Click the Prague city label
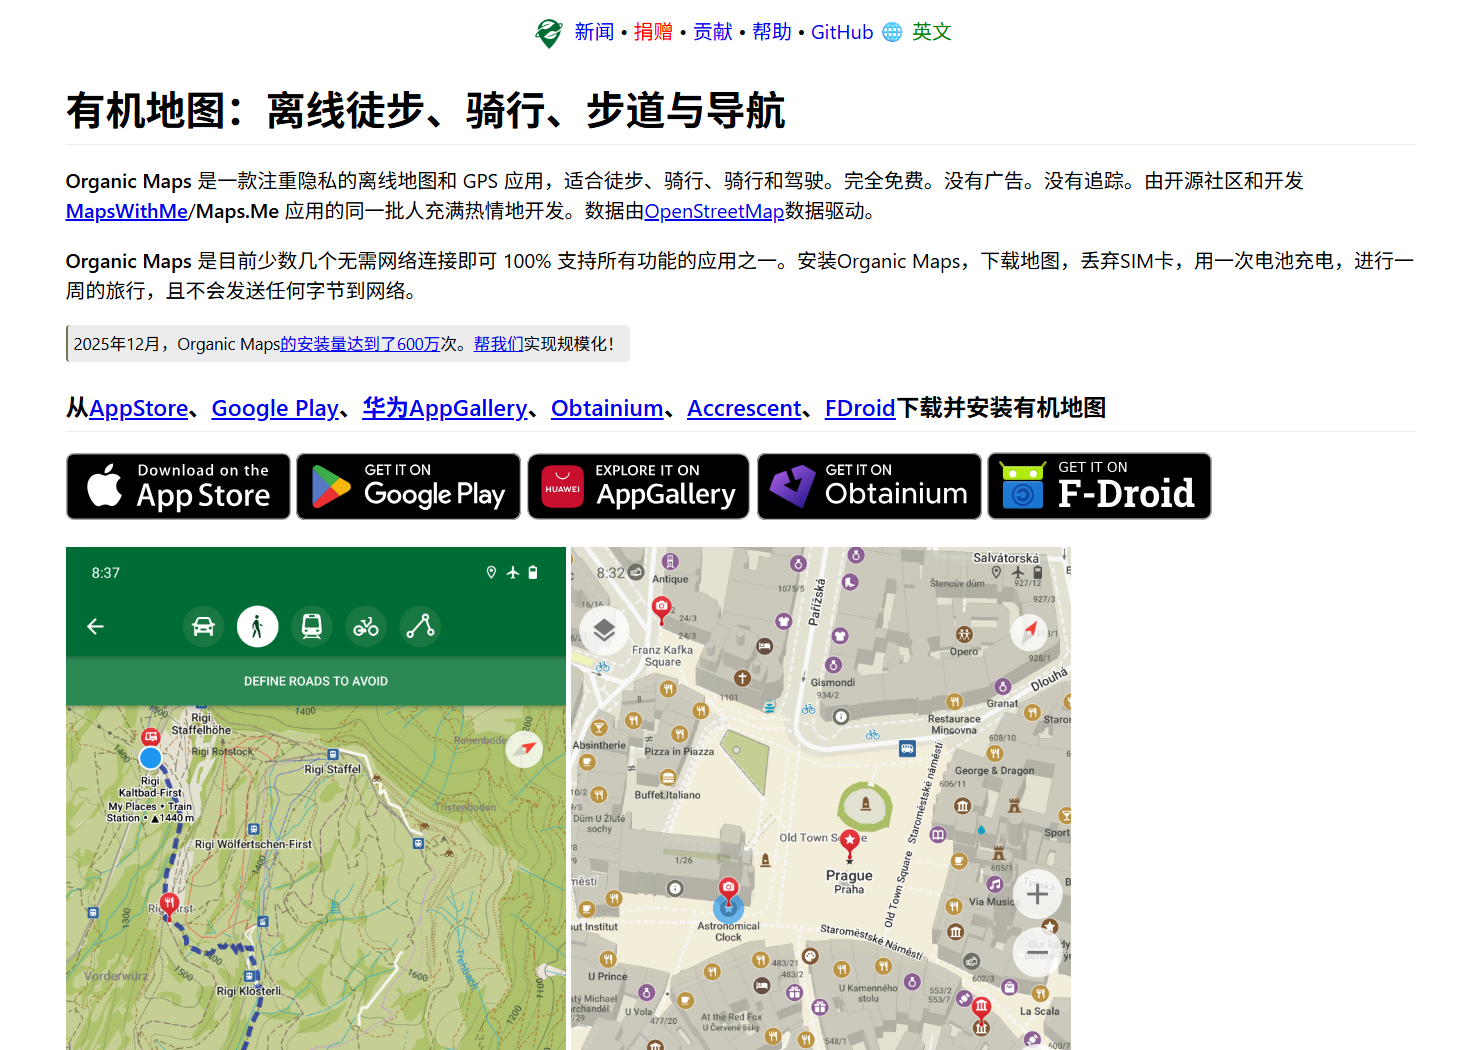 (x=849, y=875)
